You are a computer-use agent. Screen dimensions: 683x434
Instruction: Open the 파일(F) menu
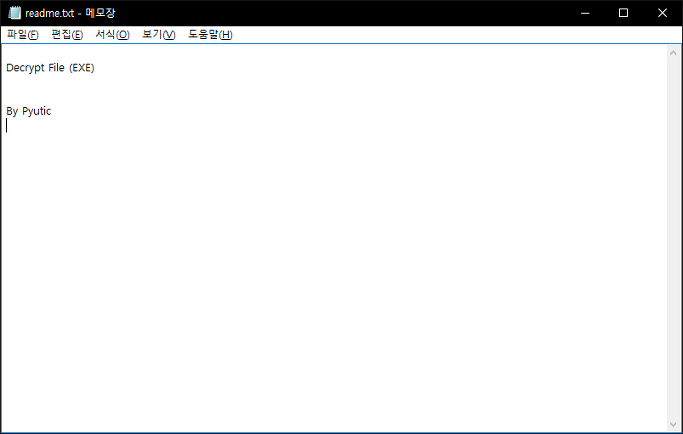[x=23, y=34]
